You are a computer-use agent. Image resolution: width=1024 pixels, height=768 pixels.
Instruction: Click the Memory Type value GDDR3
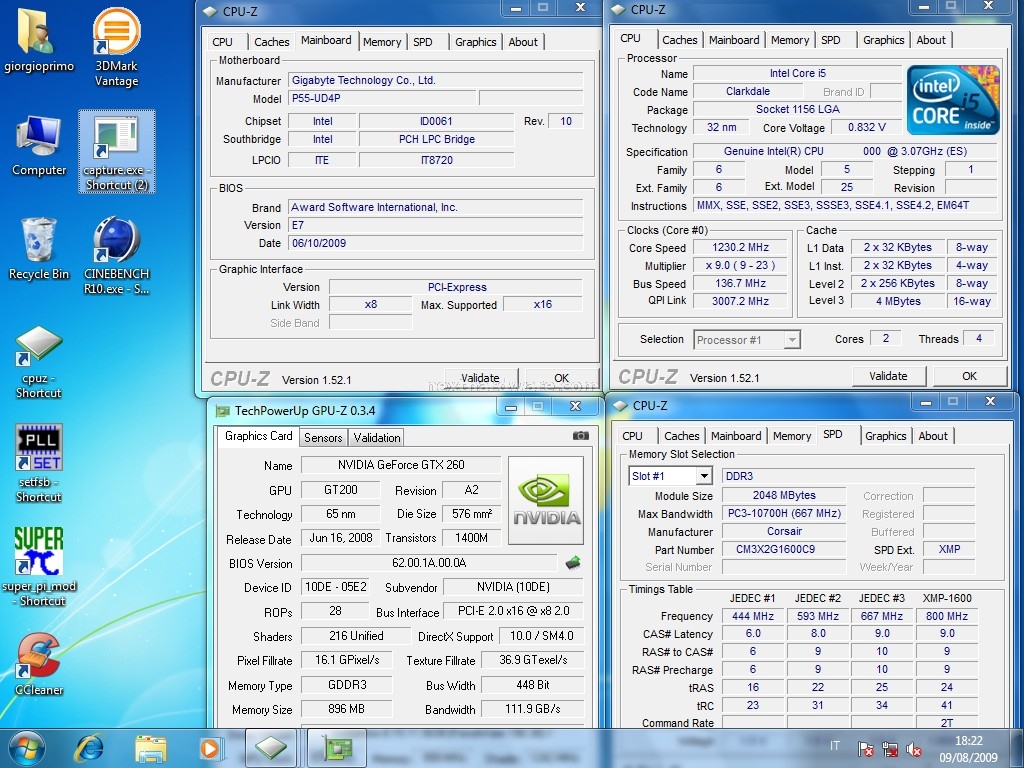[x=347, y=684]
